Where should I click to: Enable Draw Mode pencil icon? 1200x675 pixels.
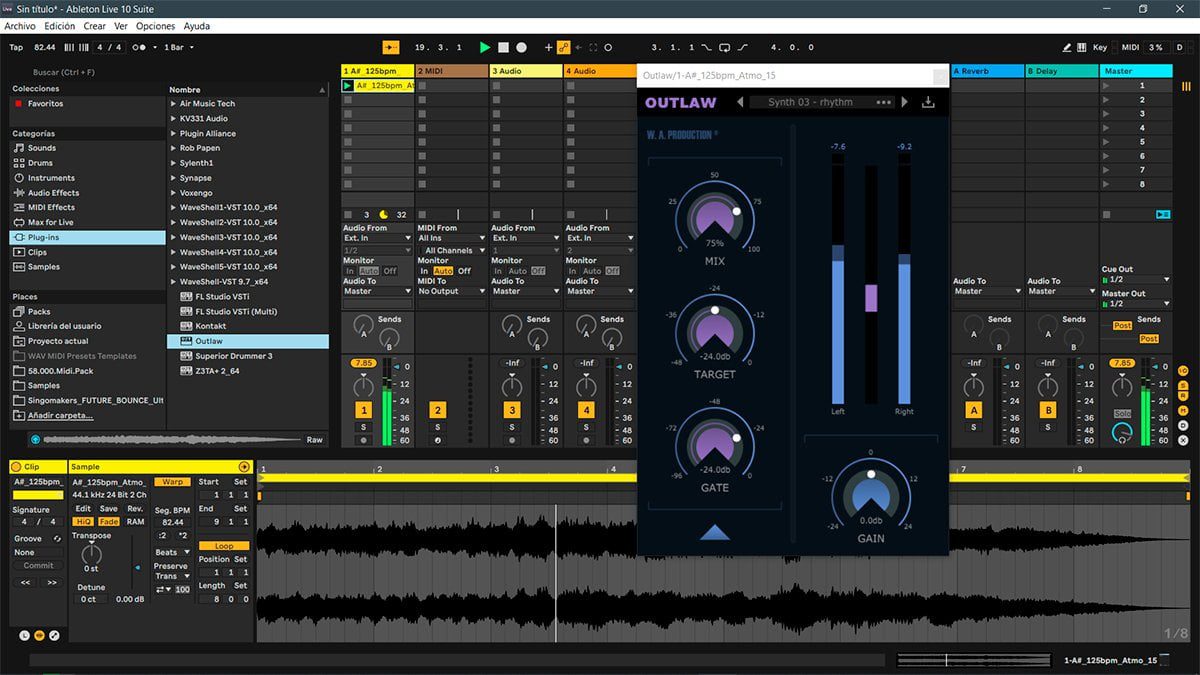point(1068,47)
